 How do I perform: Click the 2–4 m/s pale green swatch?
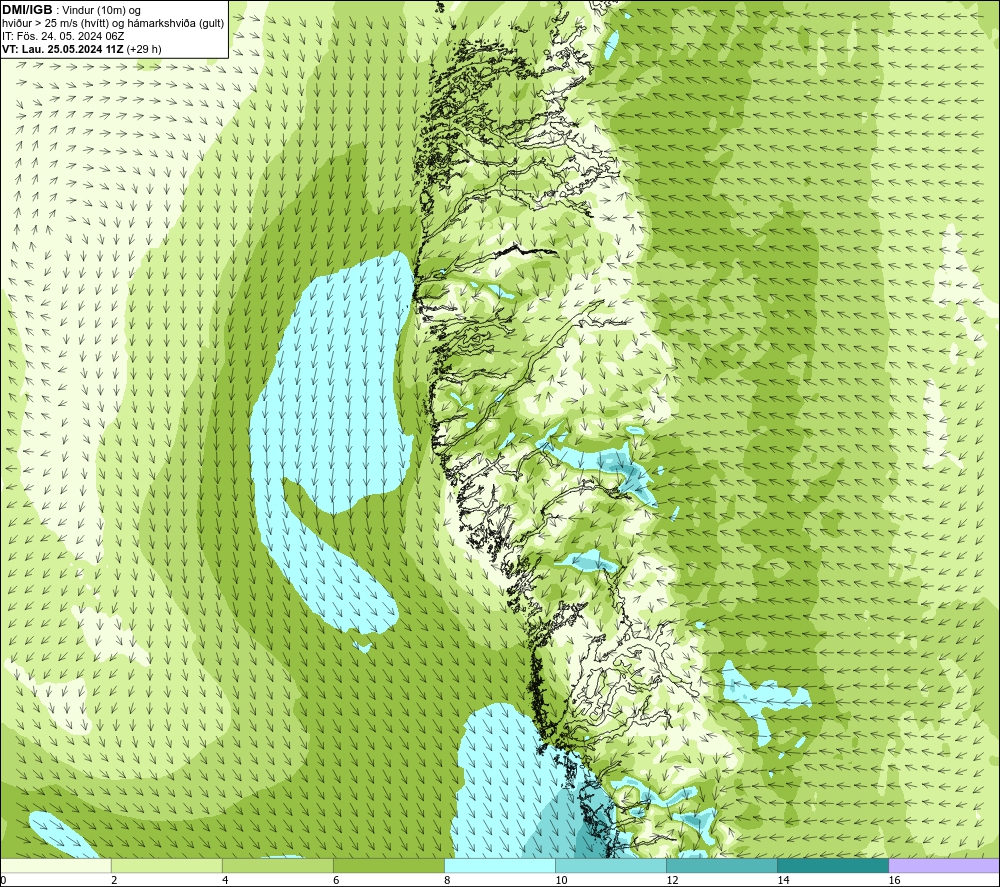166,865
